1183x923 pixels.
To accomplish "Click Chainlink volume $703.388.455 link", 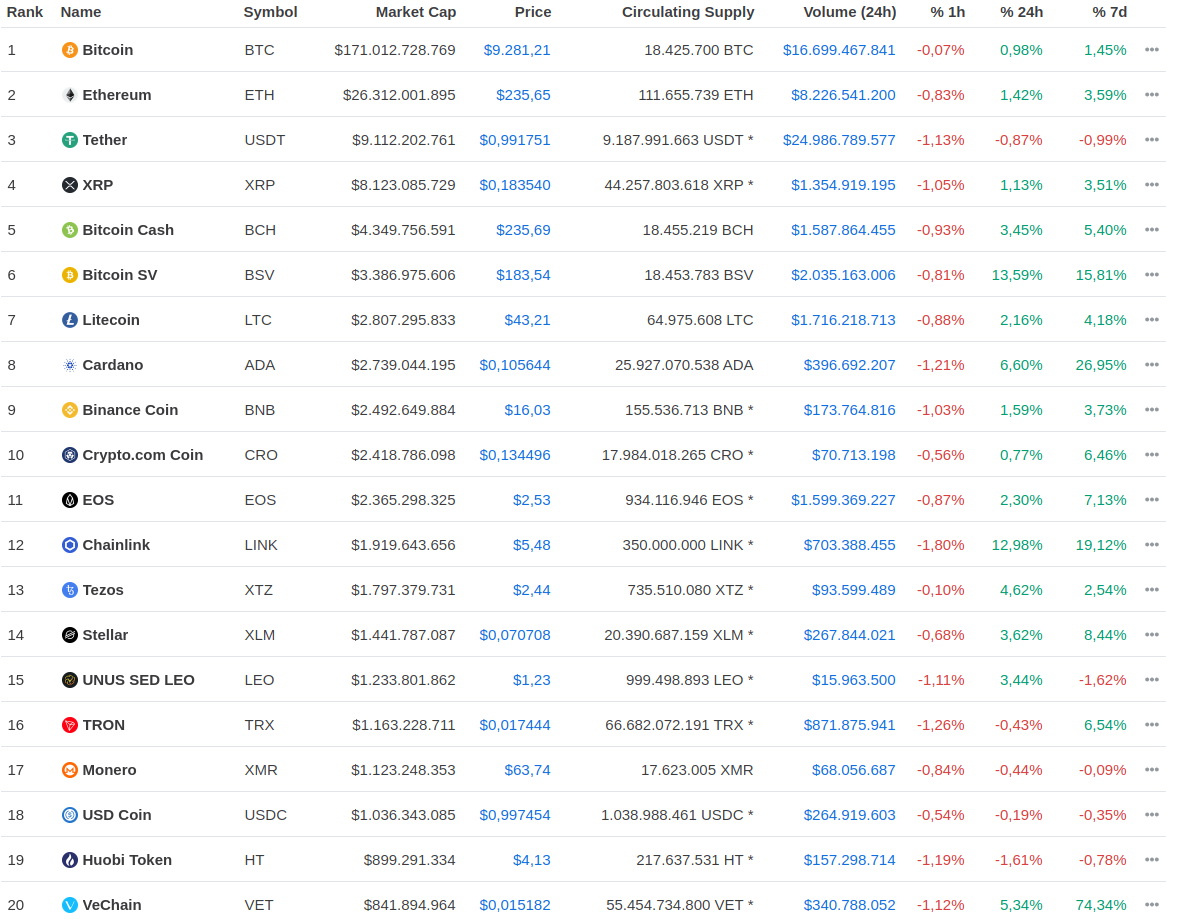I will coord(850,545).
